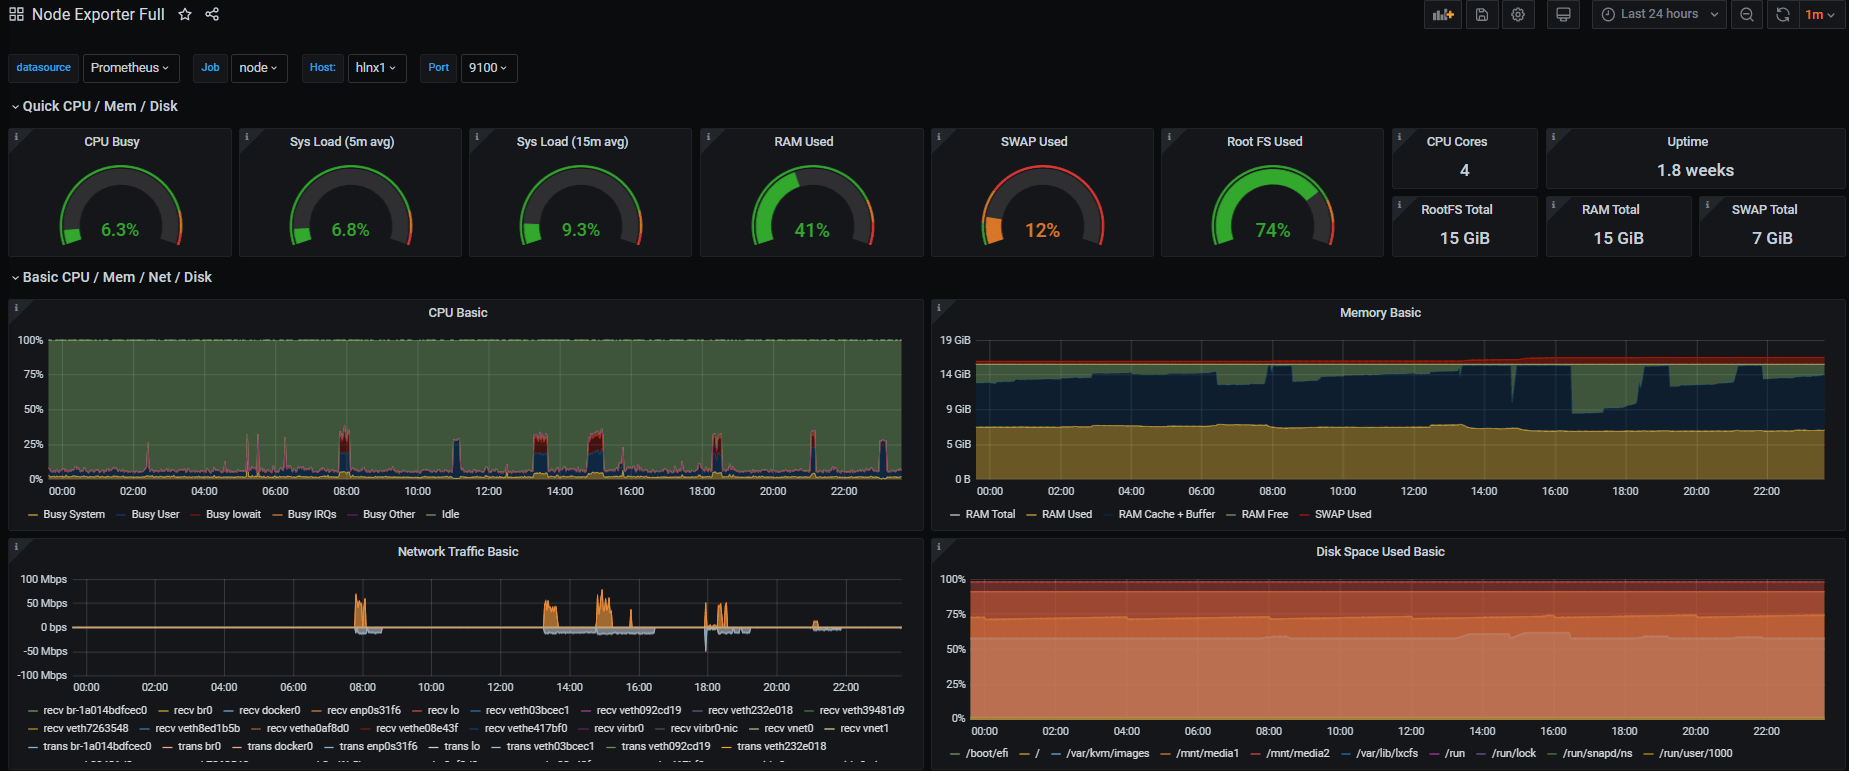Open the Prometheus datasource dropdown
Screen dimensions: 1849x771
pos(130,68)
